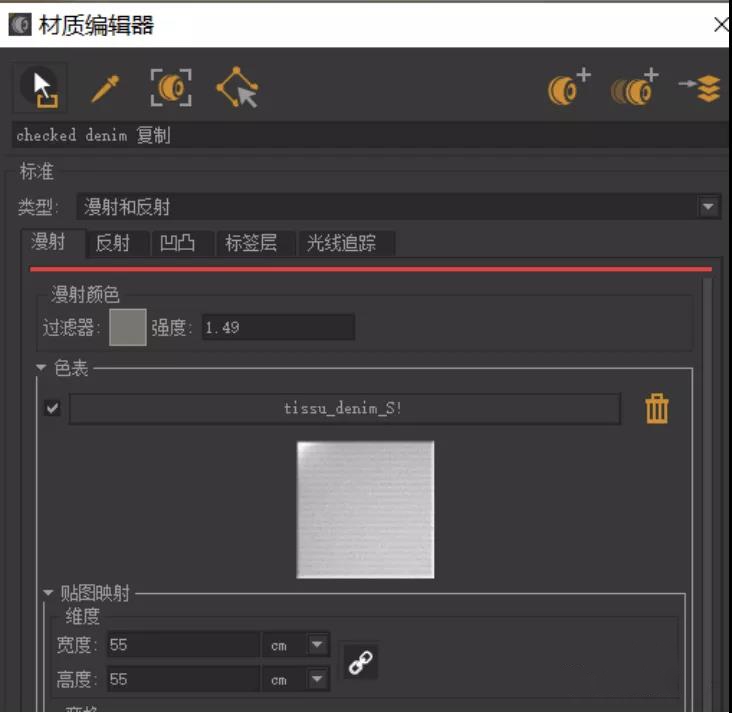732x713 pixels.
Task: Click the 高度 input field showing 55
Action: tap(183, 679)
